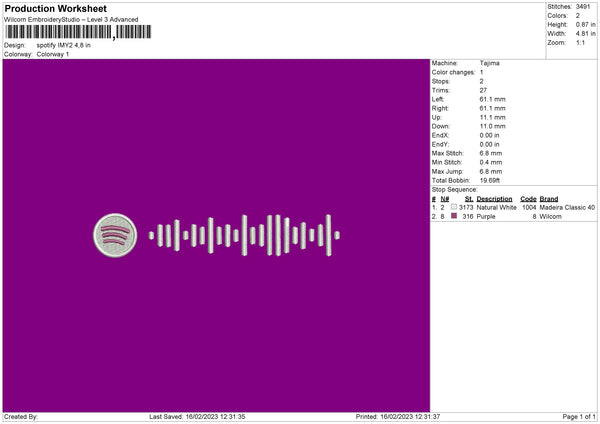600x424 pixels.
Task: Click the Max Jump value 6.8 mm
Action: click(491, 172)
